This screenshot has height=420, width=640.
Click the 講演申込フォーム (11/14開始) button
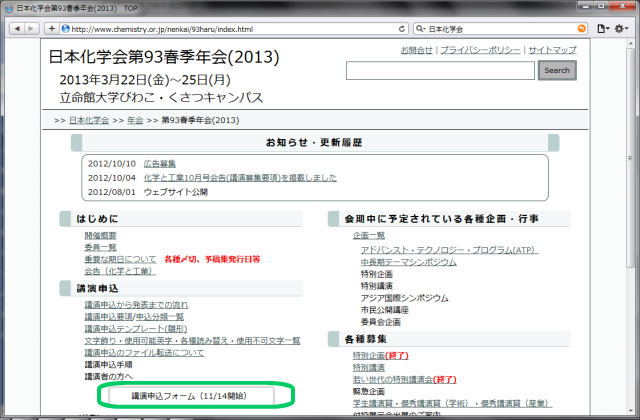(189, 396)
